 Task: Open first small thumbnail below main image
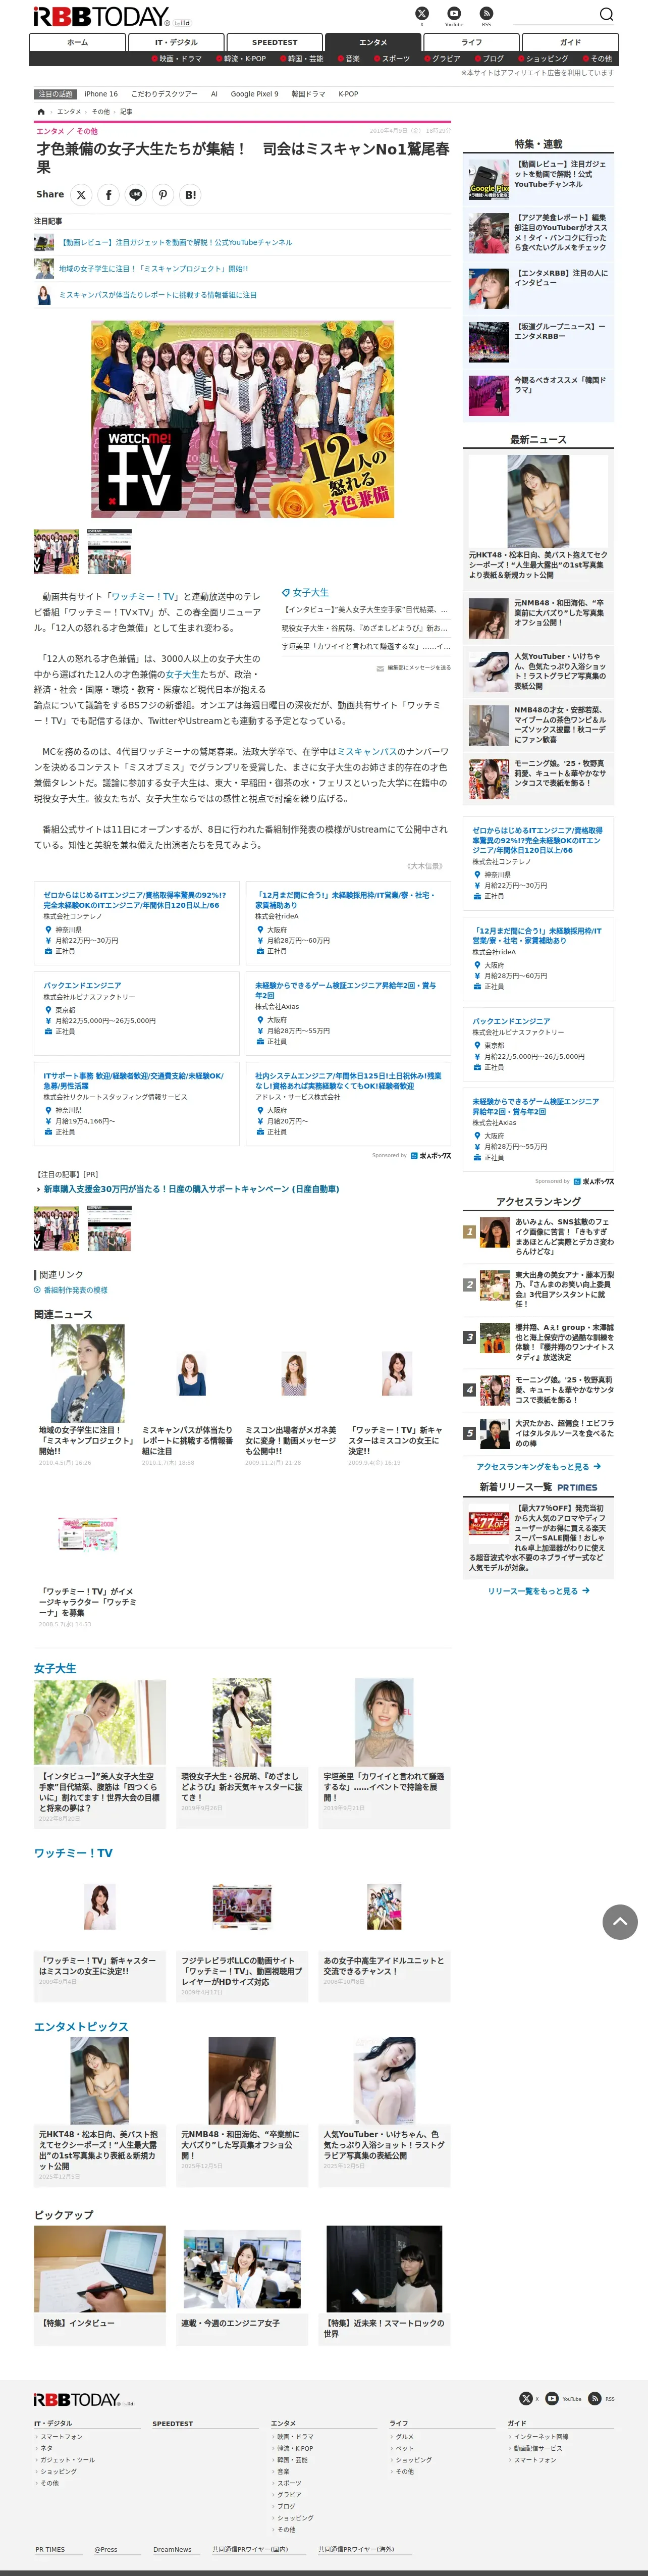coord(56,551)
